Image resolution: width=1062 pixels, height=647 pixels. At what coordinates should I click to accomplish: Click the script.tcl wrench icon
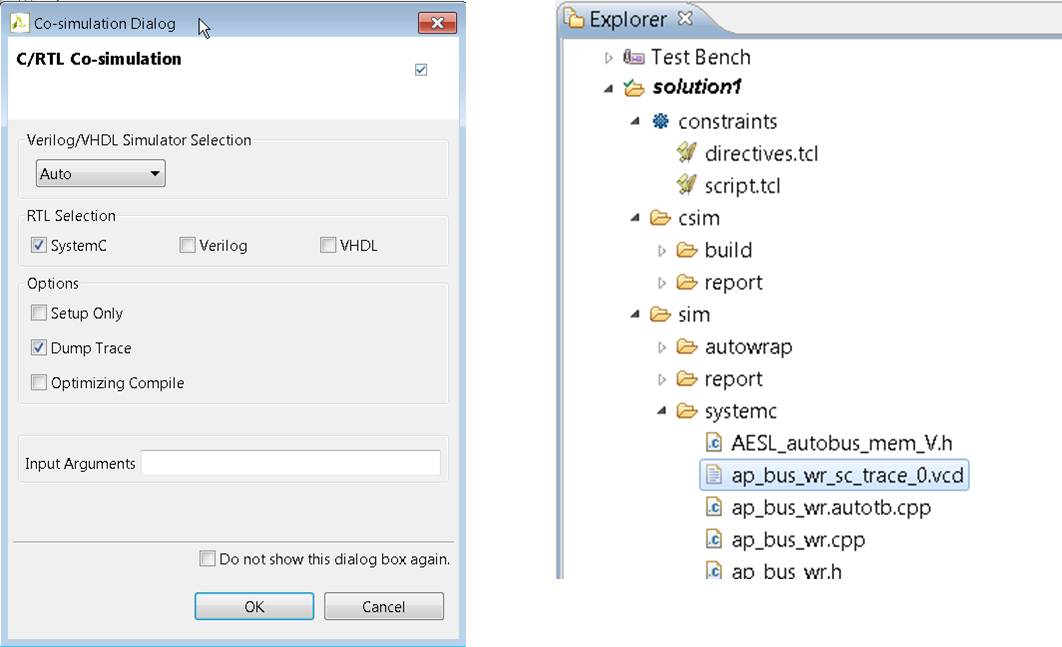pos(684,185)
